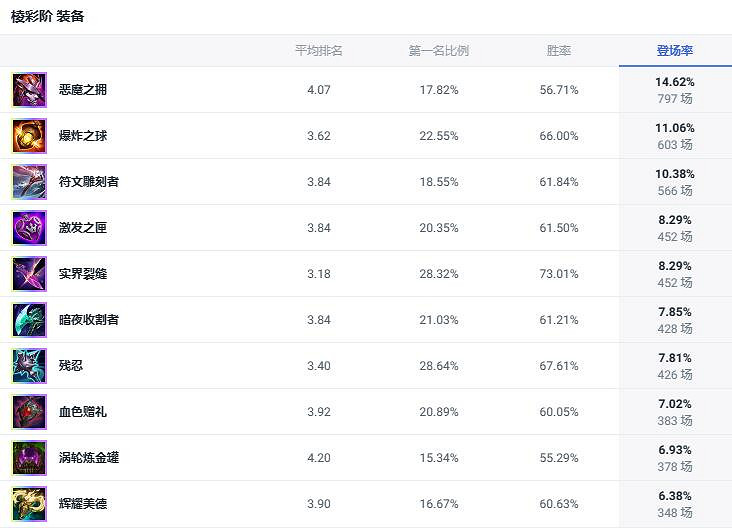Viewport: 732px width, 528px height.
Task: Click the 辉耀美德 item icon
Action: (x=29, y=503)
